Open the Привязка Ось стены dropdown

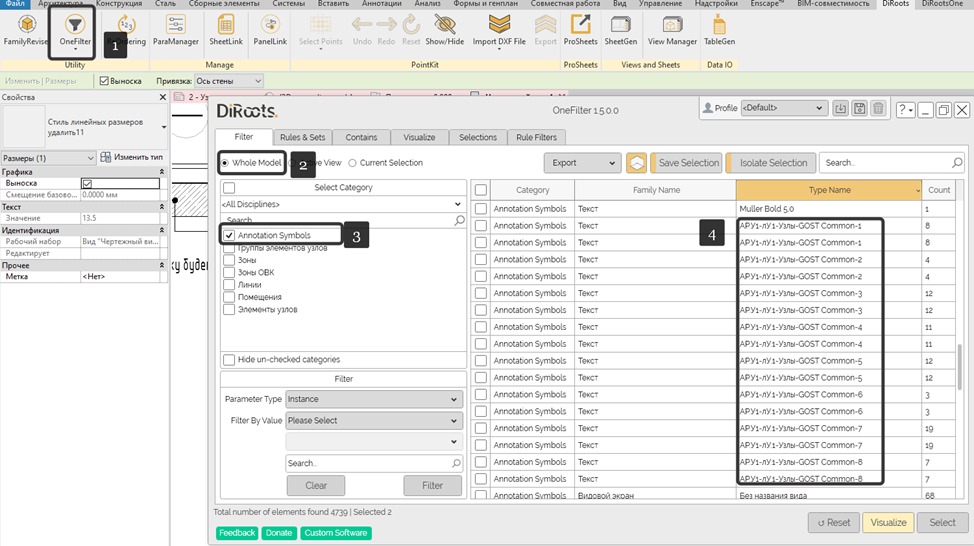[x=229, y=81]
